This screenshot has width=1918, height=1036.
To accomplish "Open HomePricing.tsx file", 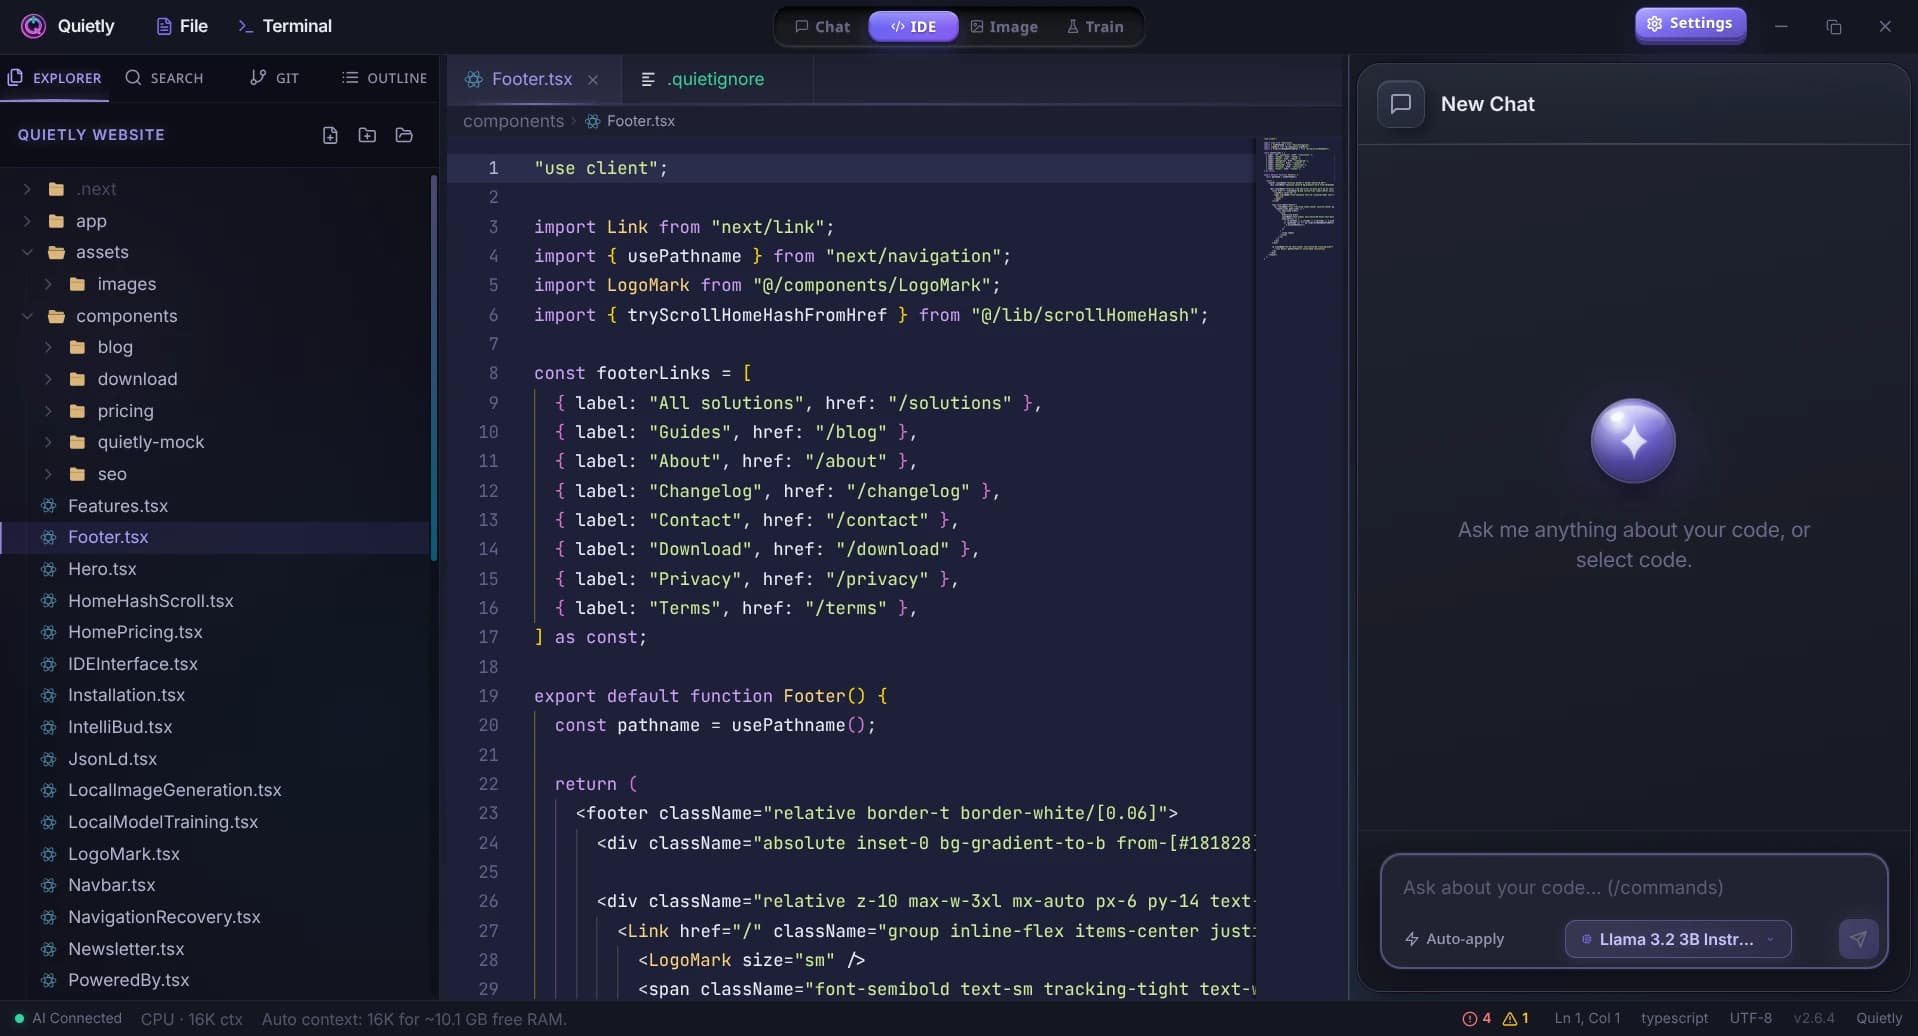I will (215, 632).
